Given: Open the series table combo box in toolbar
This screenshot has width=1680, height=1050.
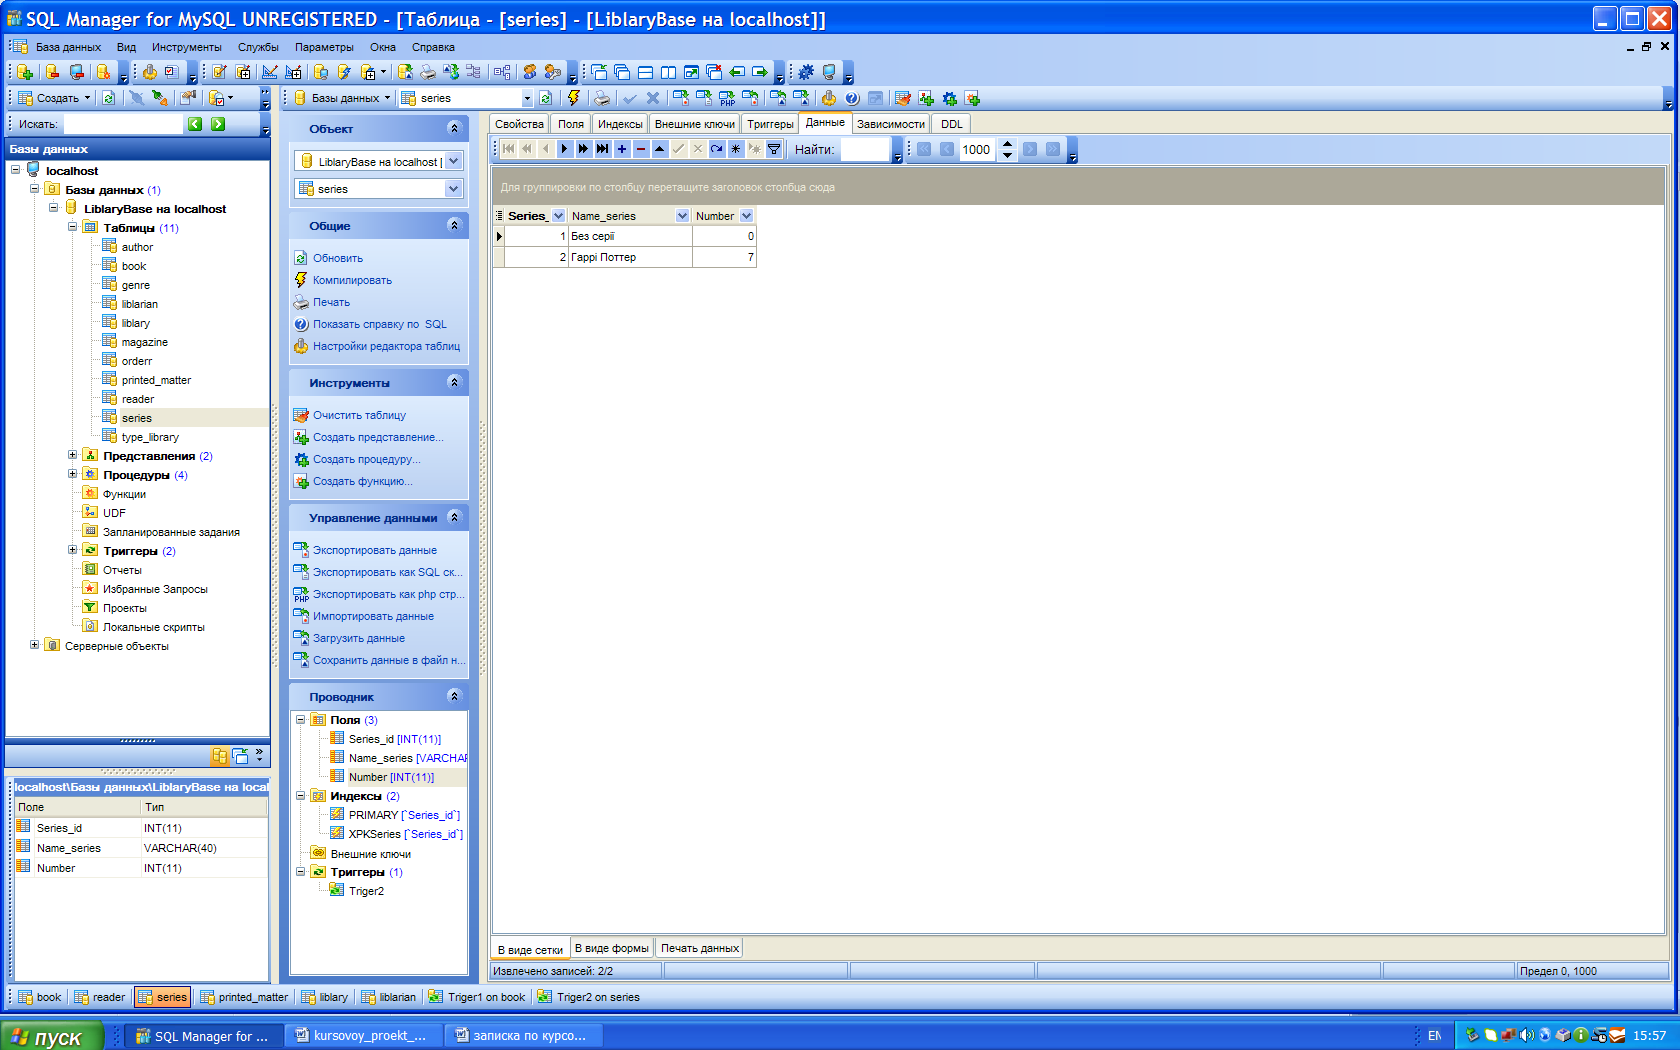Looking at the screenshot, I should (527, 98).
